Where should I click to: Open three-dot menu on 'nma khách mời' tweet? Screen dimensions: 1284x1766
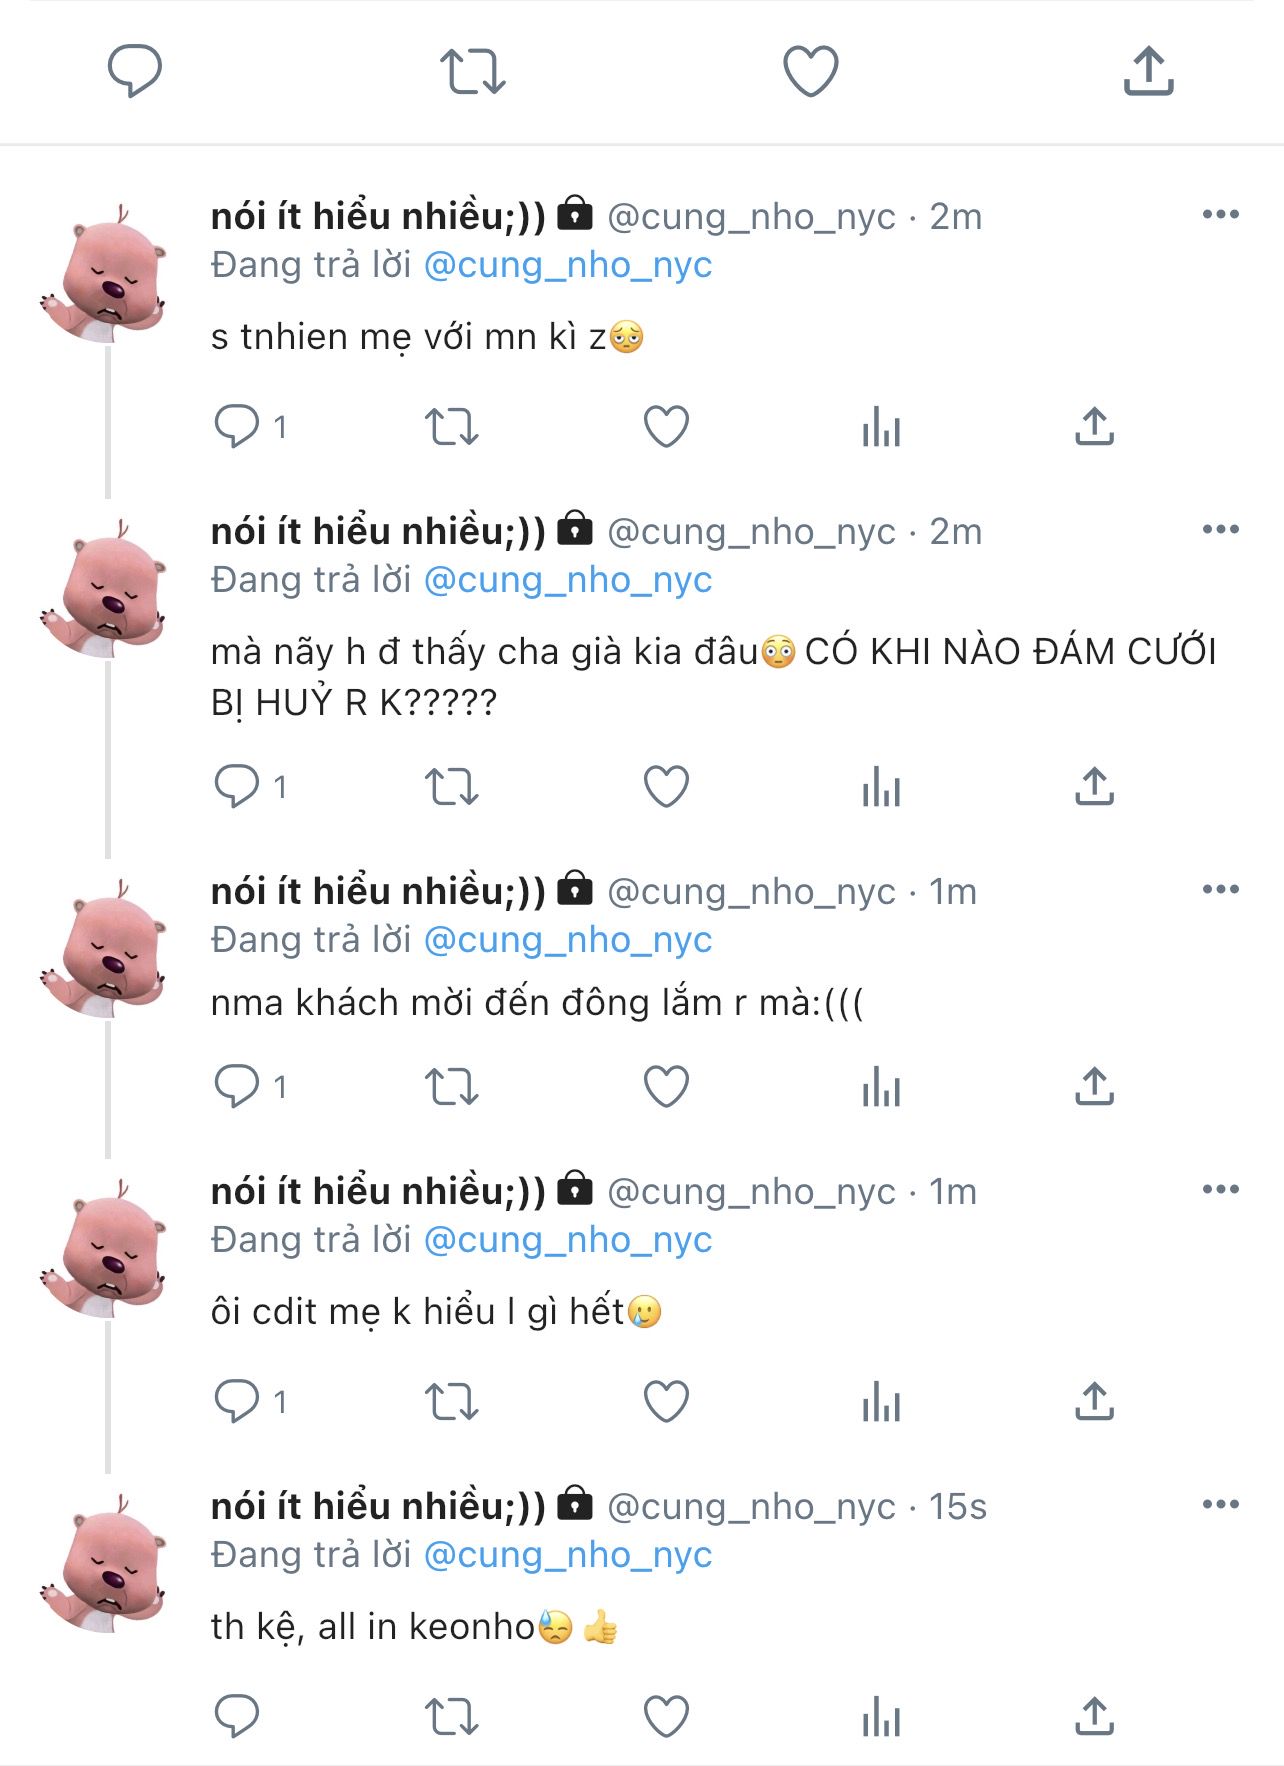tap(1221, 889)
